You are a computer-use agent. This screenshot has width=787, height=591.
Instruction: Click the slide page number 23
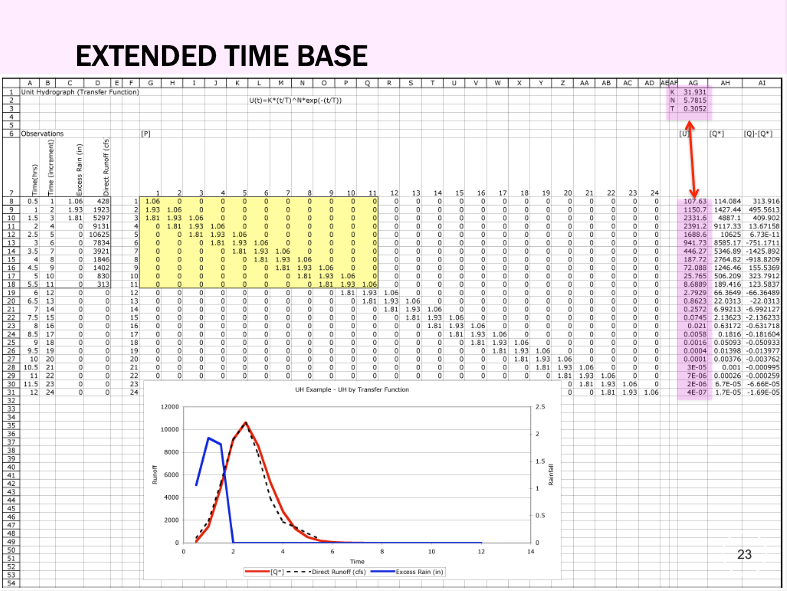(x=744, y=554)
